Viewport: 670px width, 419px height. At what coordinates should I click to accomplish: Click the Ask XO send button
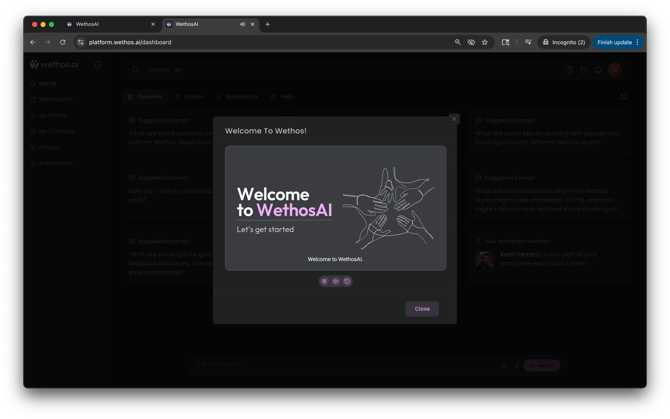pyautogui.click(x=542, y=366)
